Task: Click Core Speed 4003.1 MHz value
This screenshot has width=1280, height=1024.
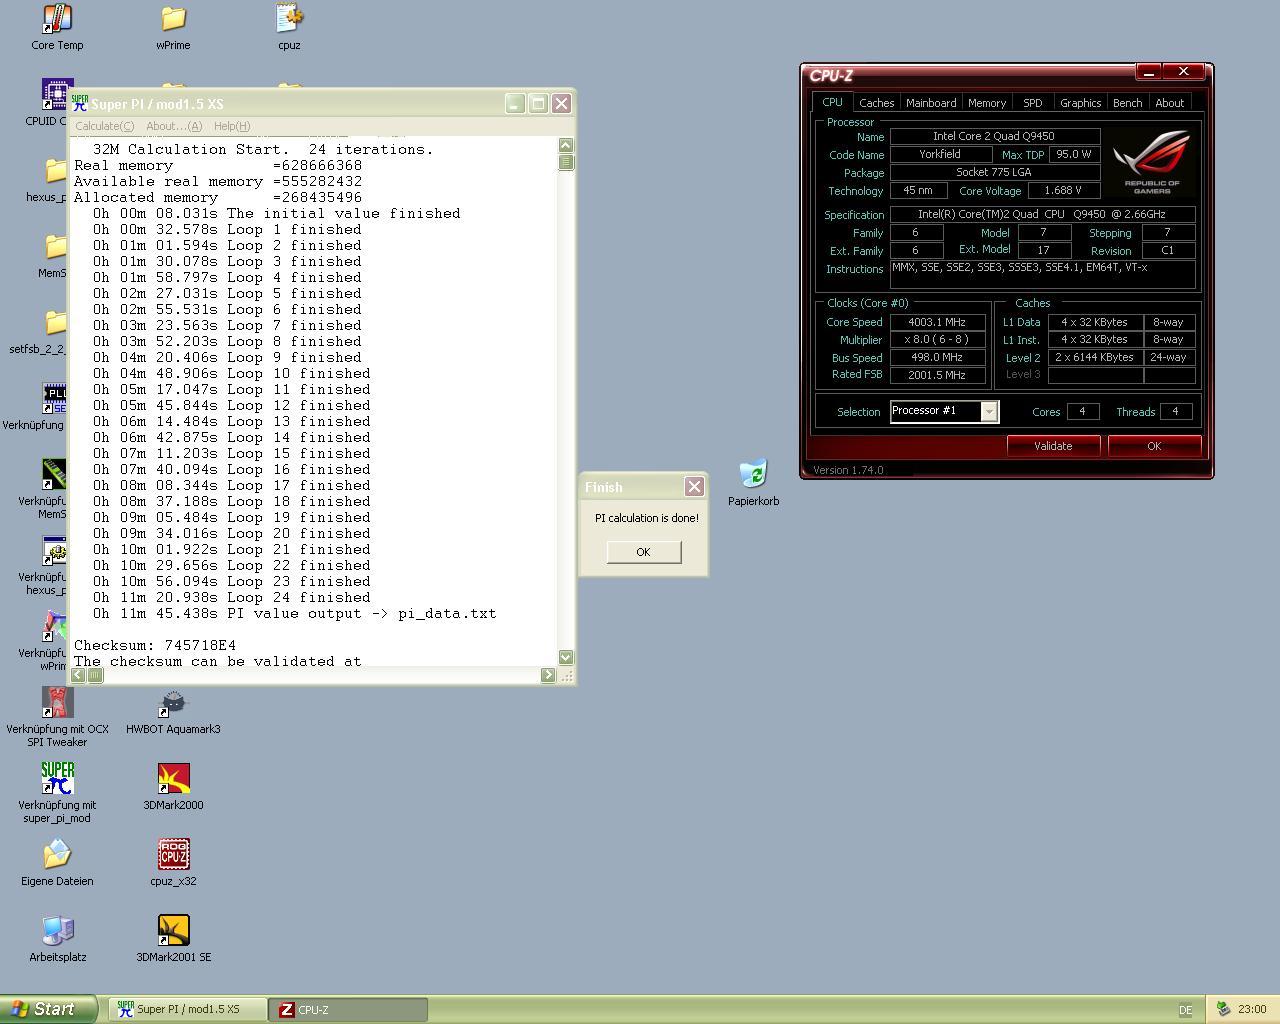Action: (937, 322)
